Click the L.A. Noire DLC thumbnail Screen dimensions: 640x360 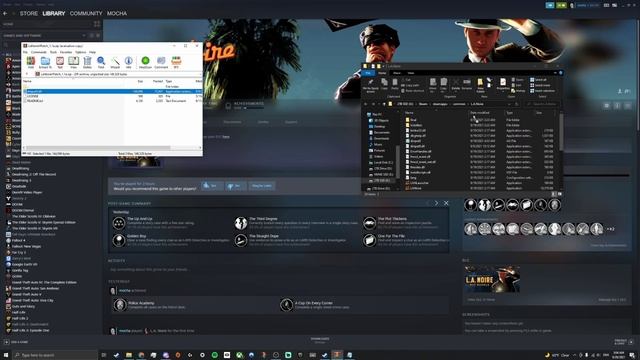pyautogui.click(x=492, y=280)
